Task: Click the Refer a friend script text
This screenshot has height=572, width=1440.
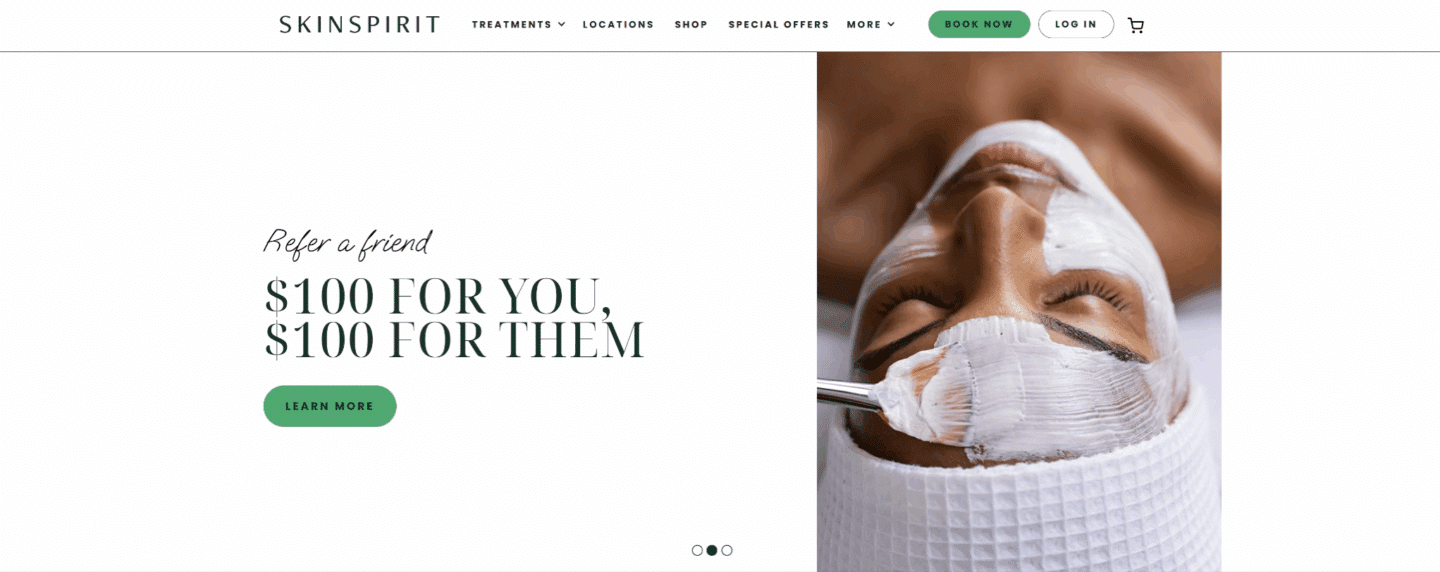Action: click(x=347, y=243)
